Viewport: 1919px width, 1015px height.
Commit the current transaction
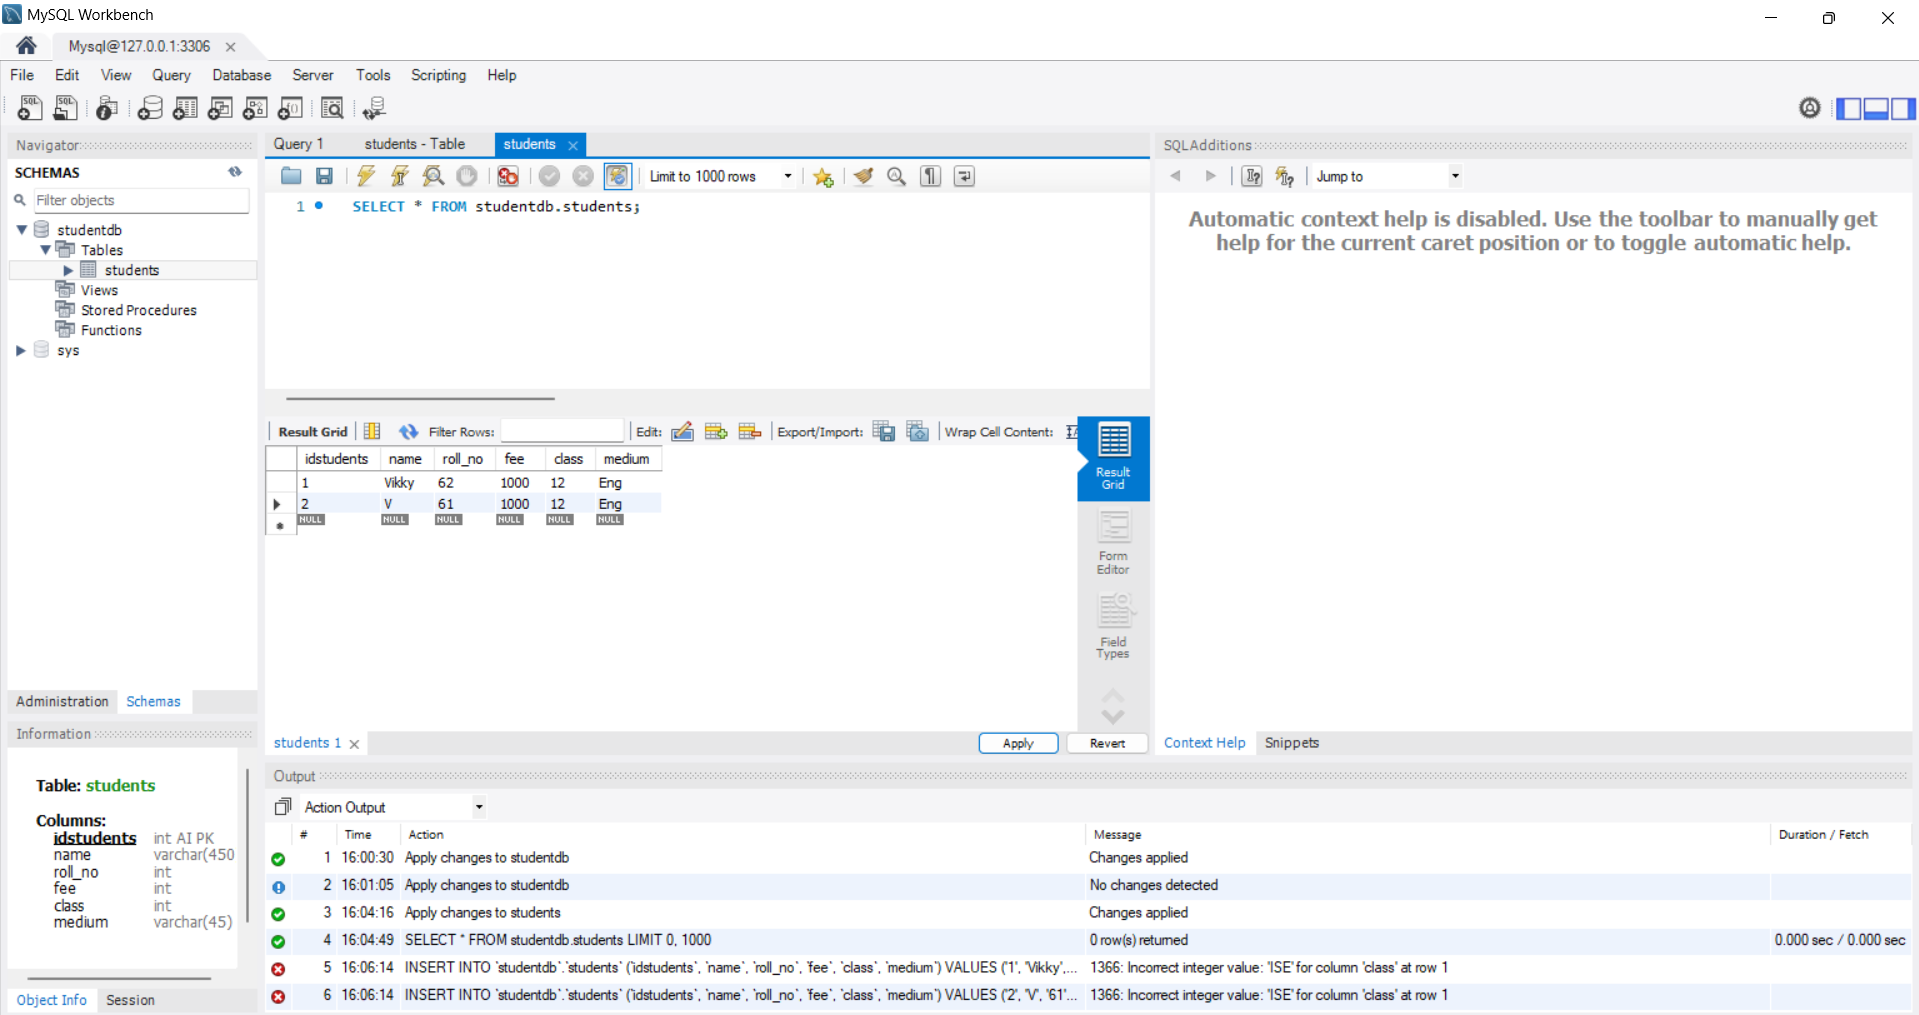tap(549, 176)
